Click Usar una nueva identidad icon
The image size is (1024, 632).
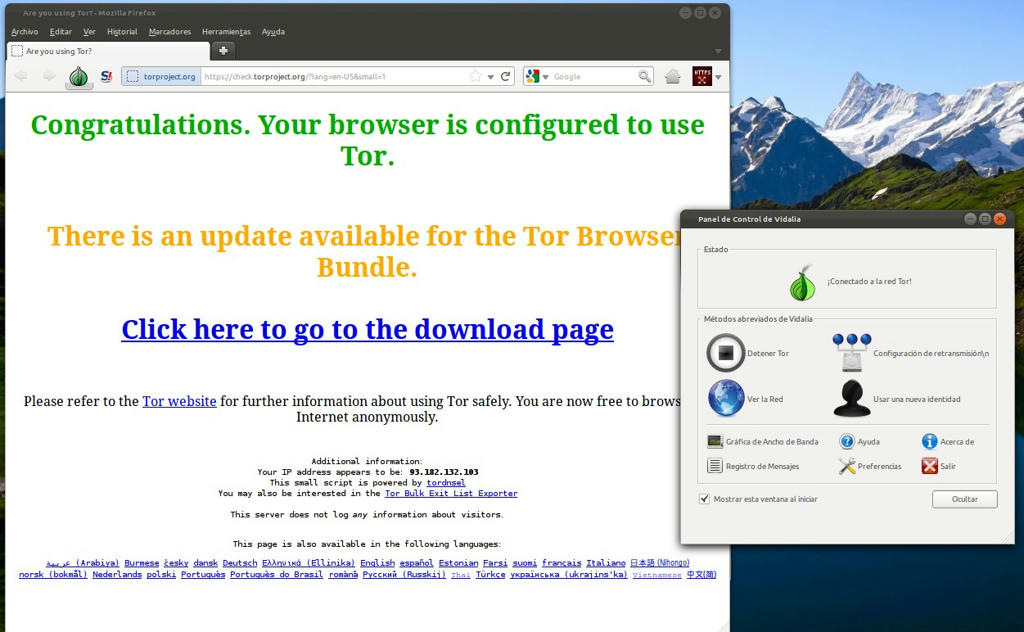tap(852, 398)
